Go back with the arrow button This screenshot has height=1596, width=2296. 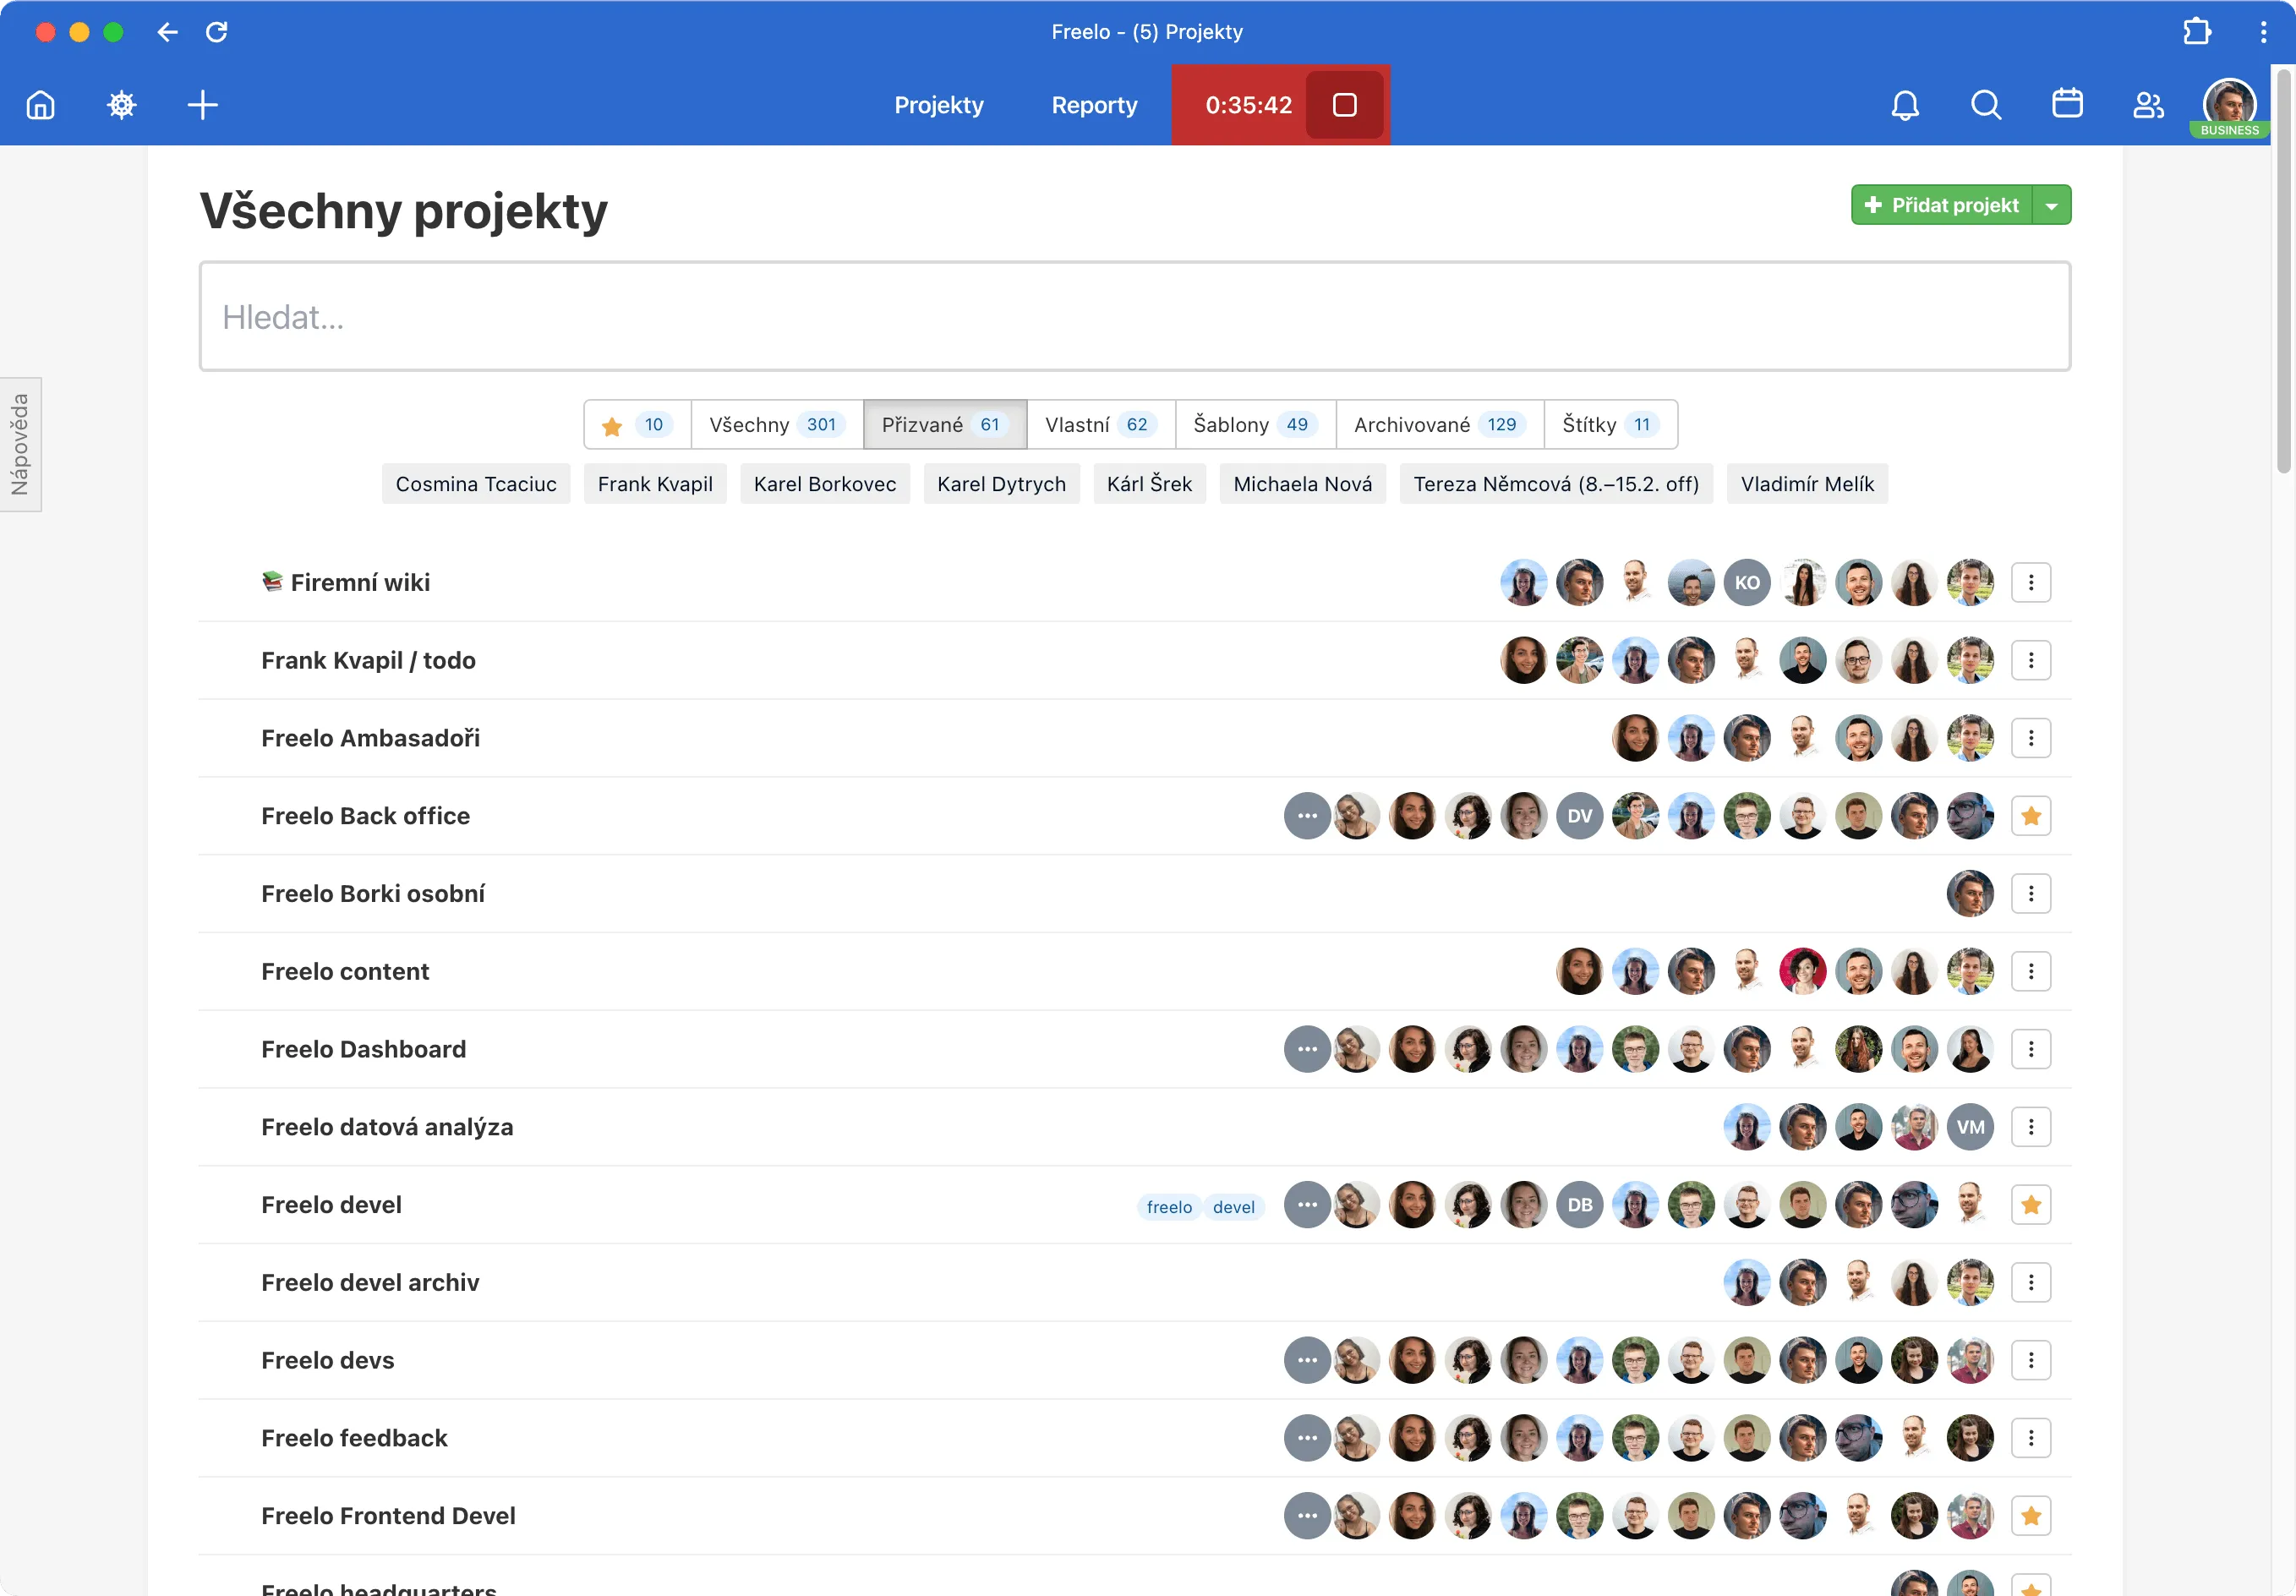(167, 32)
